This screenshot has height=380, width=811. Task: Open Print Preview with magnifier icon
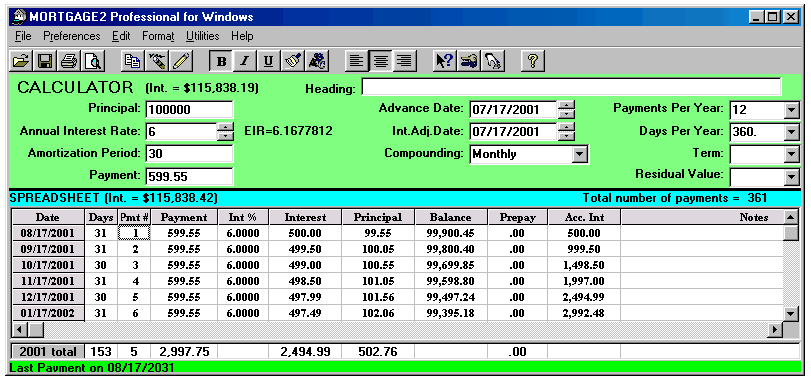click(94, 62)
